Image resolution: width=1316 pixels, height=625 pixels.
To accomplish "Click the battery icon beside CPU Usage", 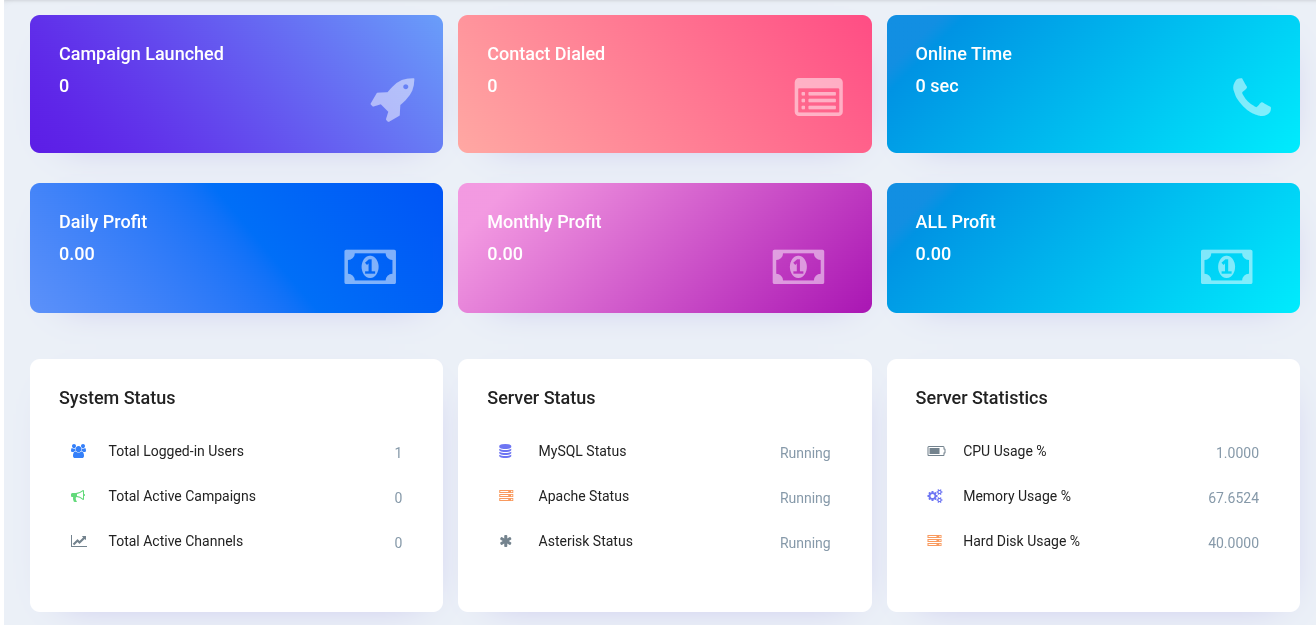I will [936, 451].
